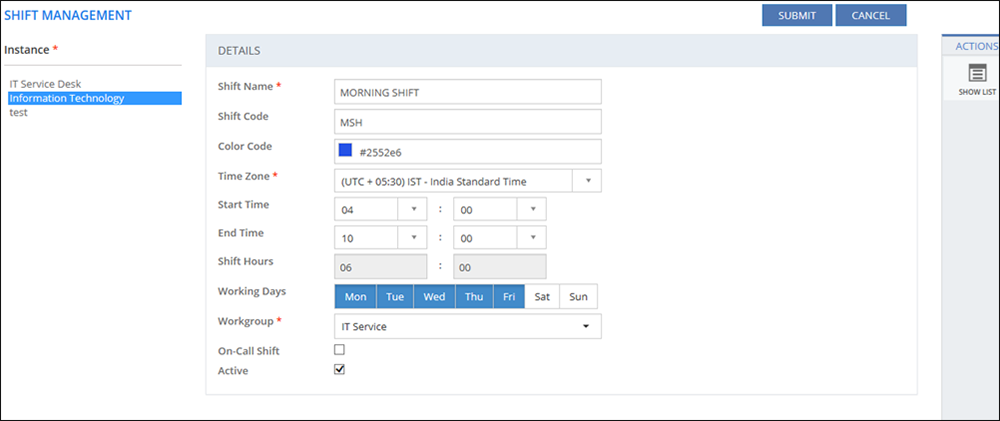Click the blue Color Code swatch
Image resolution: width=1000 pixels, height=421 pixels.
point(345,150)
